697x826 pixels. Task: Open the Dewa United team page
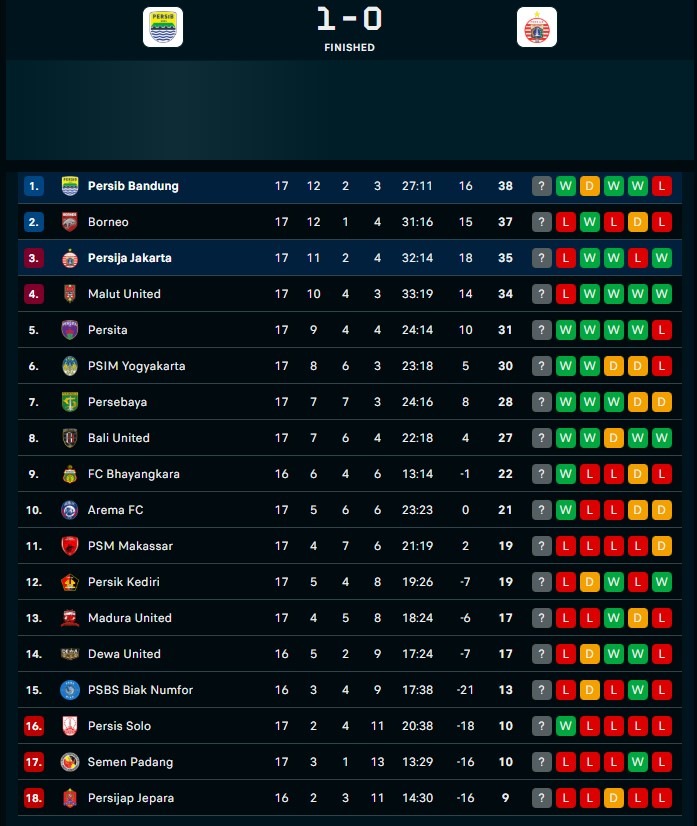click(124, 654)
